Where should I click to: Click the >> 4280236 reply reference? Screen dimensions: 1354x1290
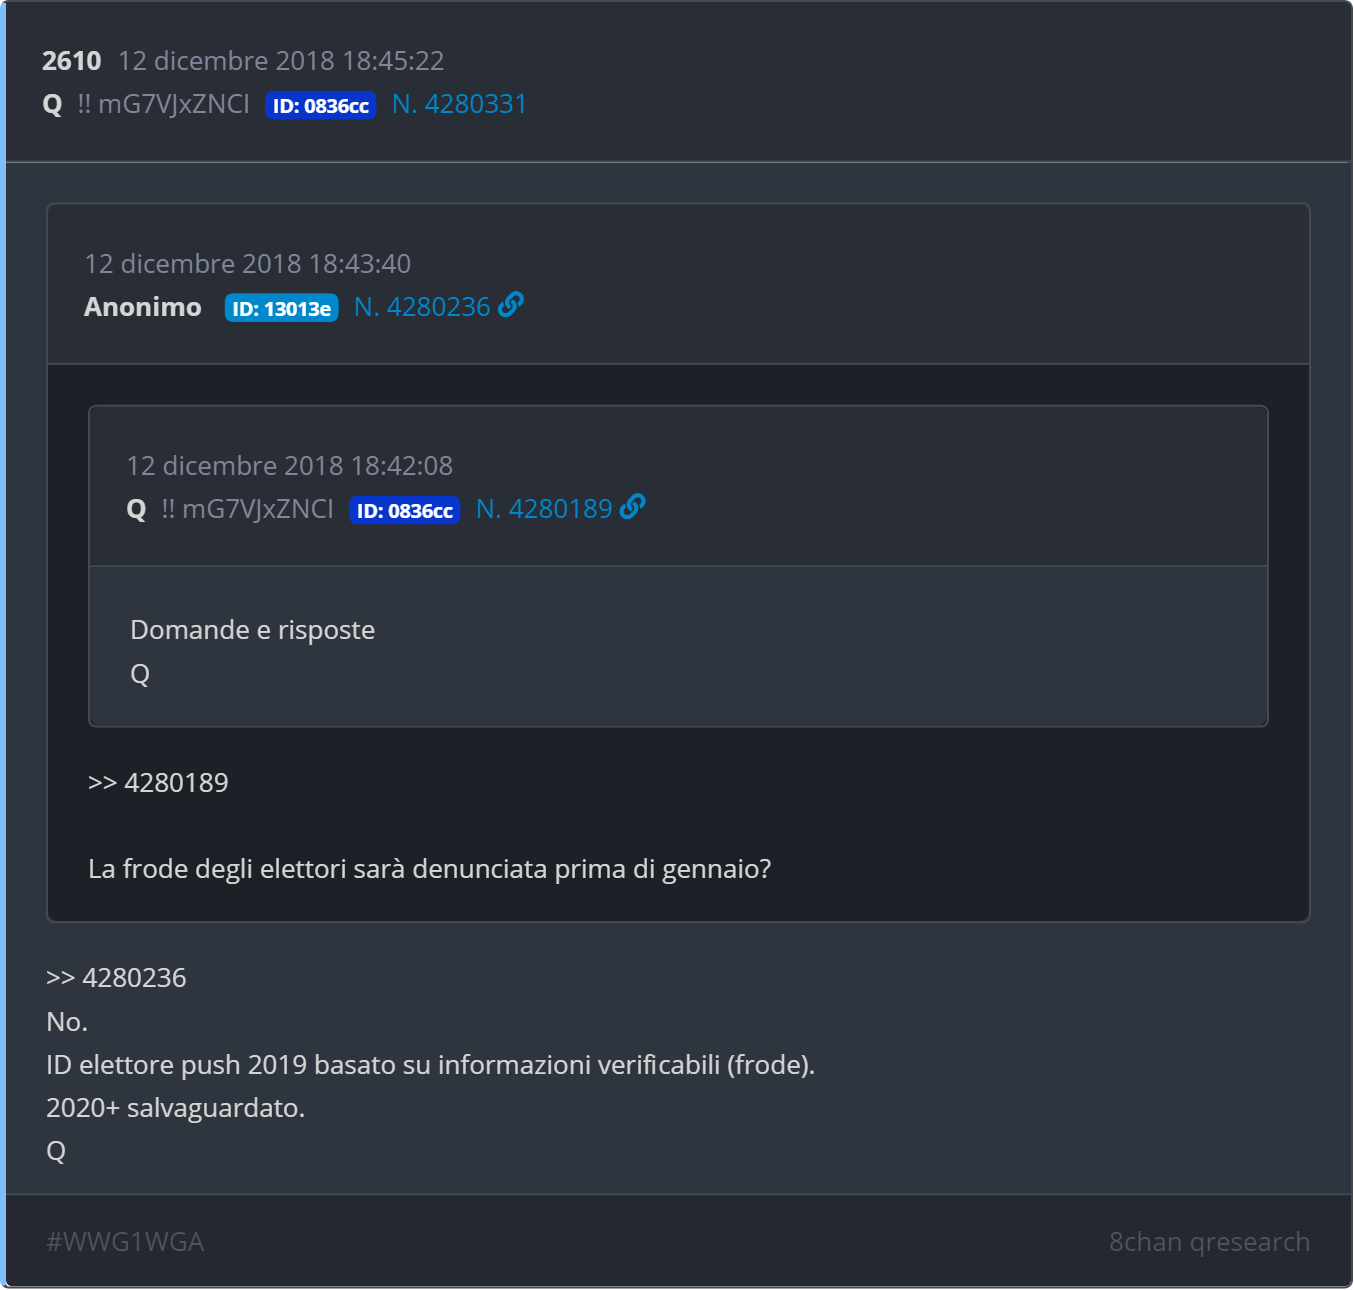click(x=116, y=977)
